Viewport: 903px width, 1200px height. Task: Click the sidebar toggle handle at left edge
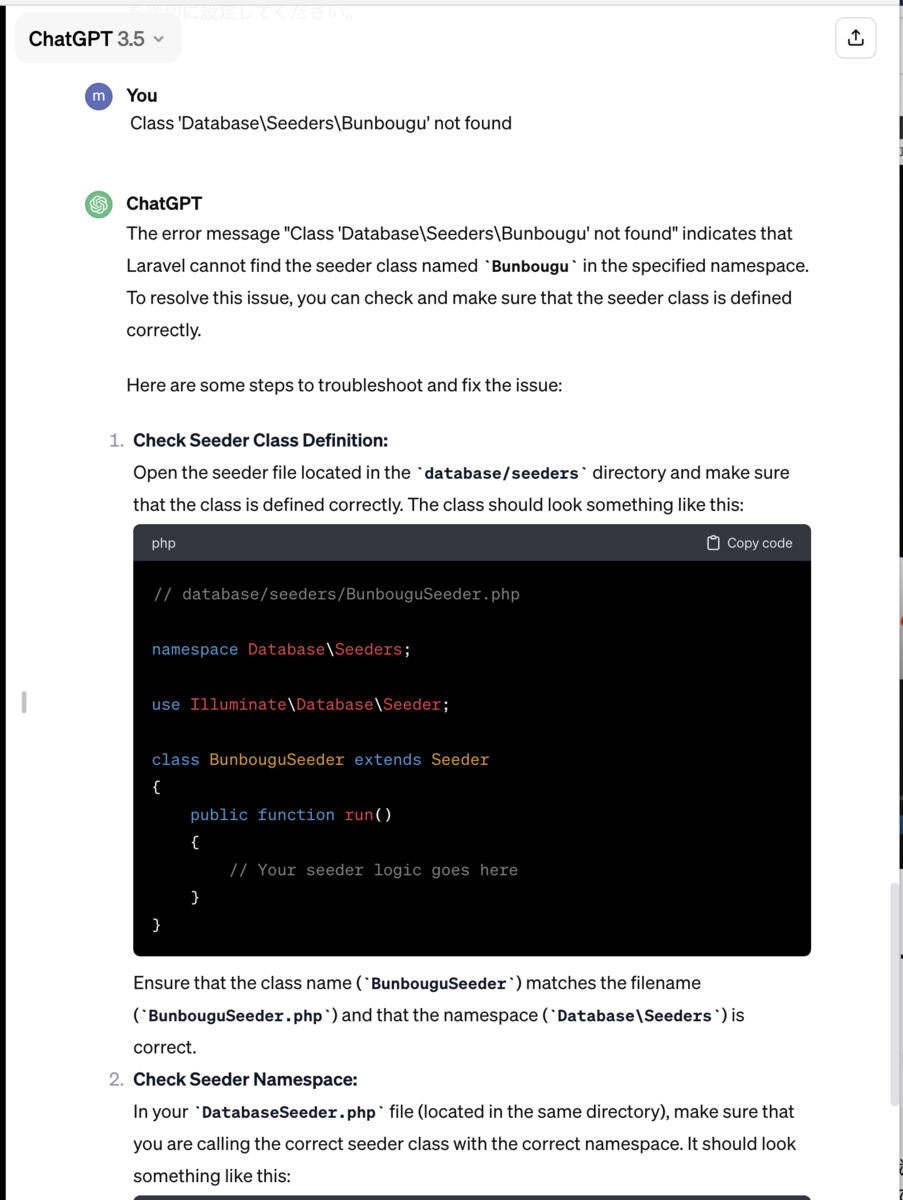(24, 702)
